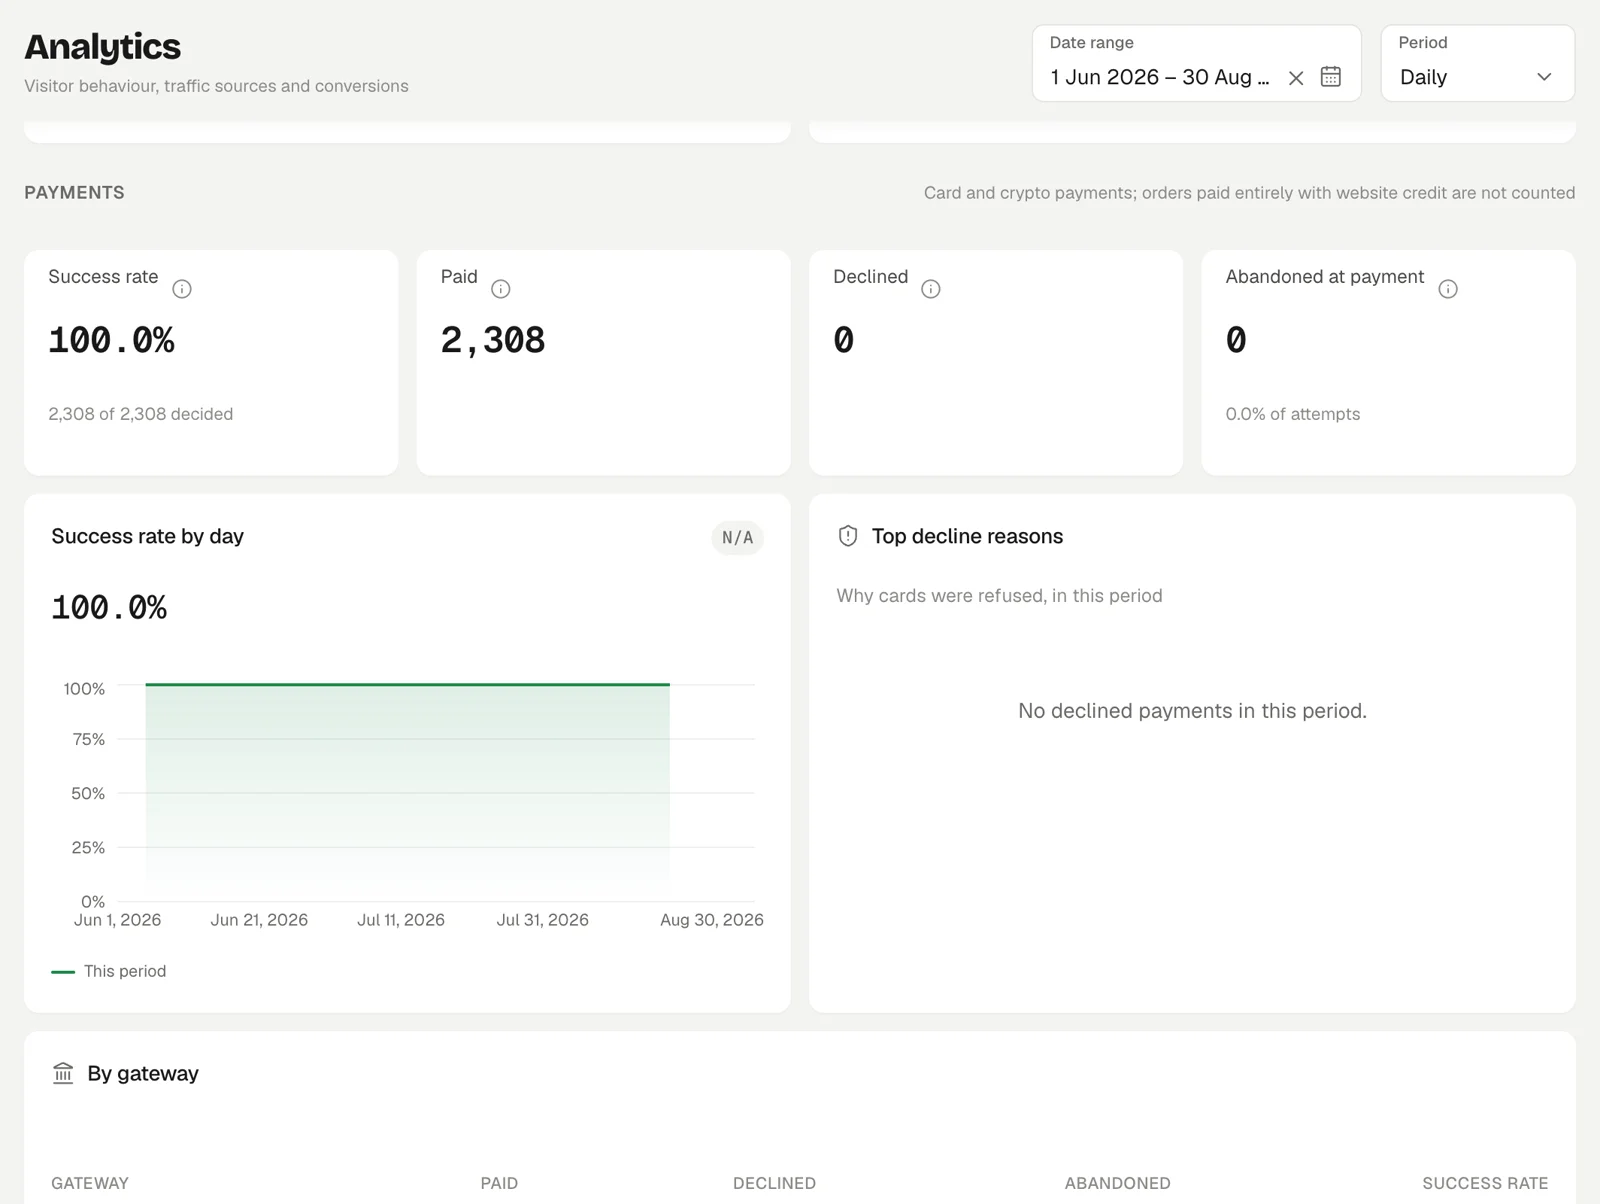The image size is (1600, 1204).
Task: Click the 75% y-axis label
Action: tap(88, 739)
